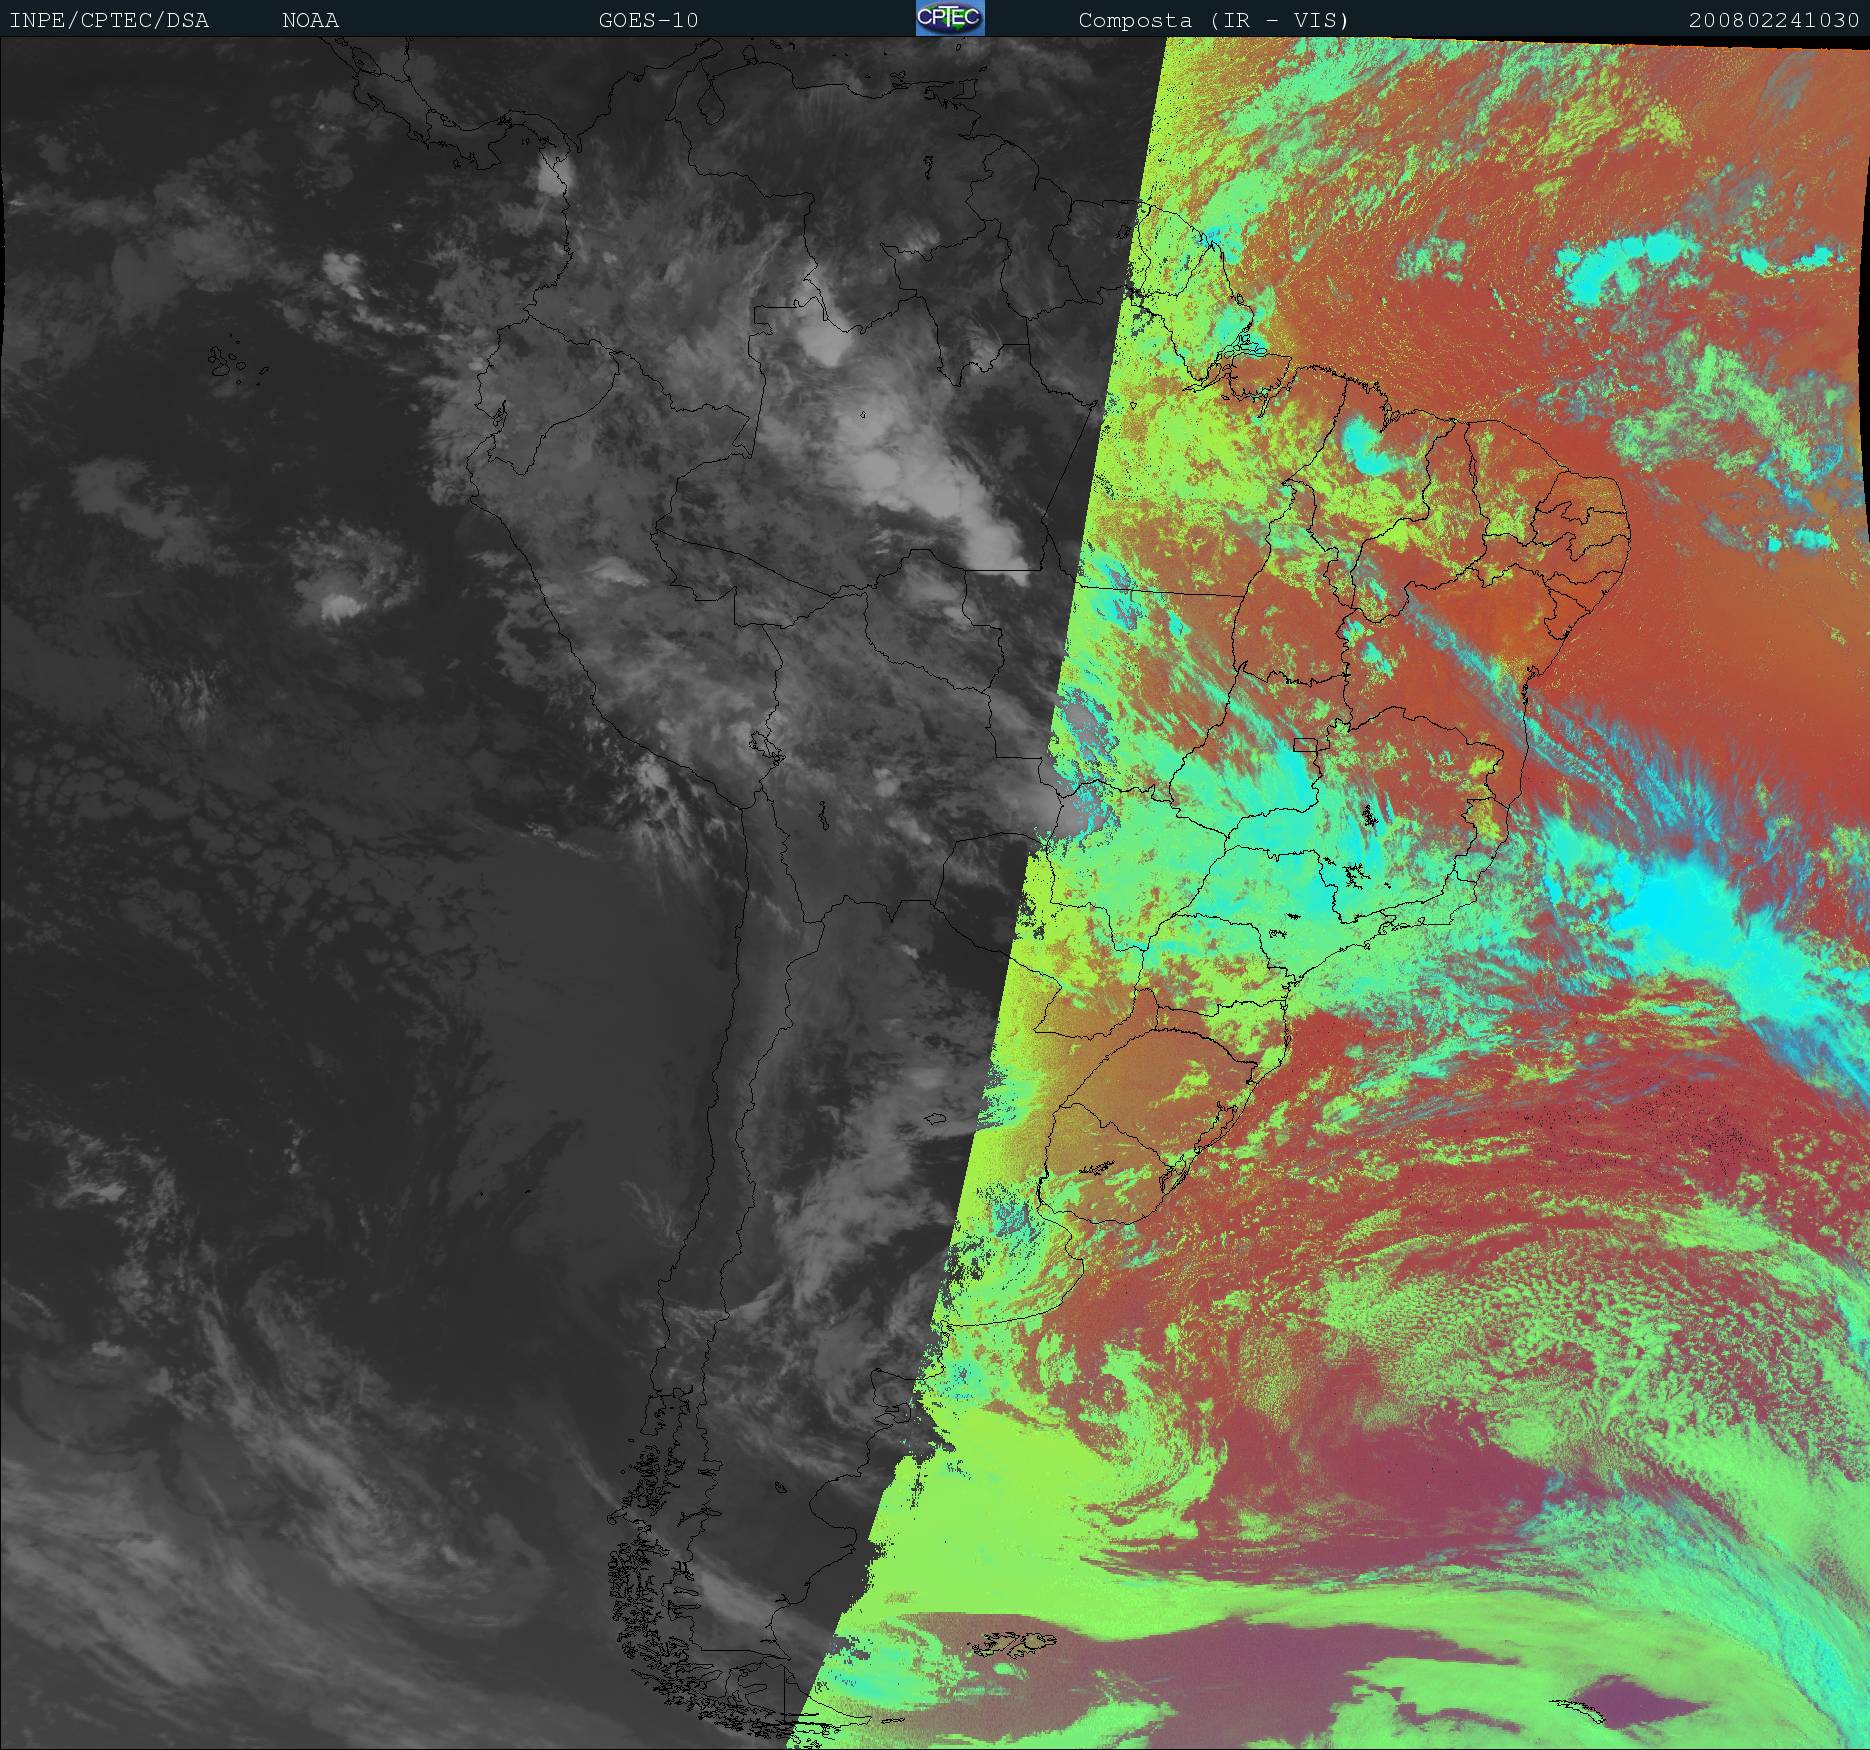The width and height of the screenshot is (1870, 1750).
Task: Select the 200802241030 timestamp
Action: [x=1775, y=20]
